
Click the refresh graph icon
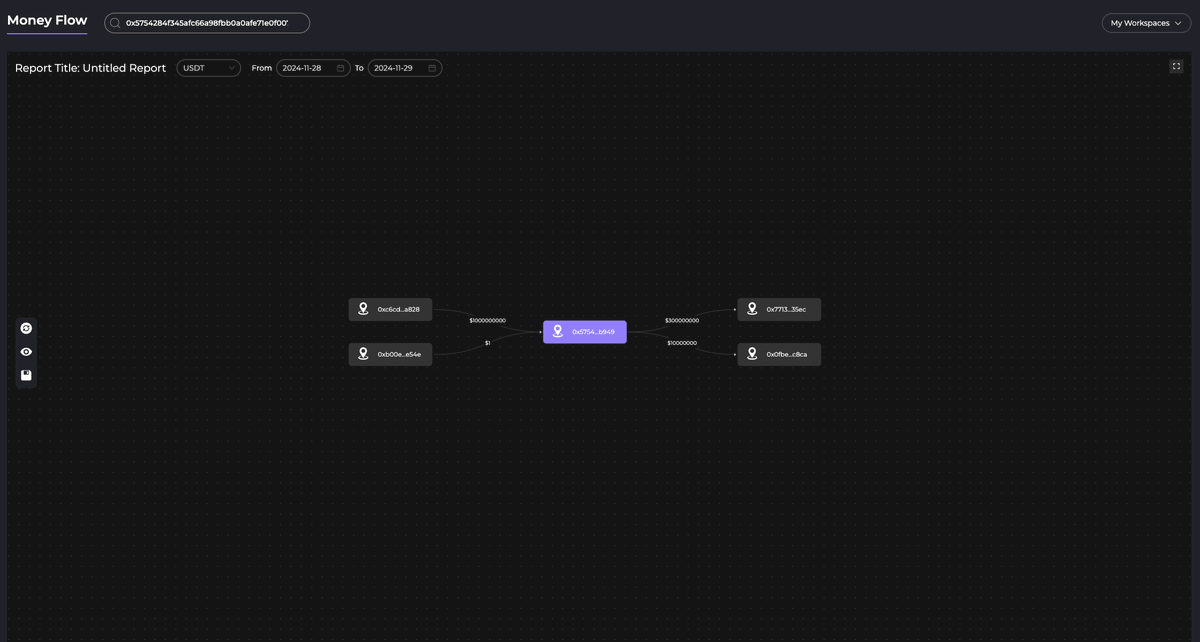click(x=26, y=328)
